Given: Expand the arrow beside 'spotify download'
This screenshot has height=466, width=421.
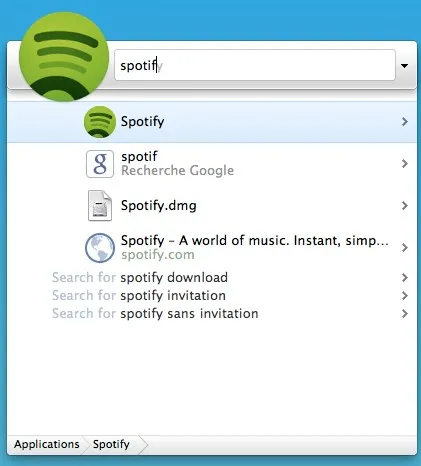Looking at the screenshot, I should (405, 278).
